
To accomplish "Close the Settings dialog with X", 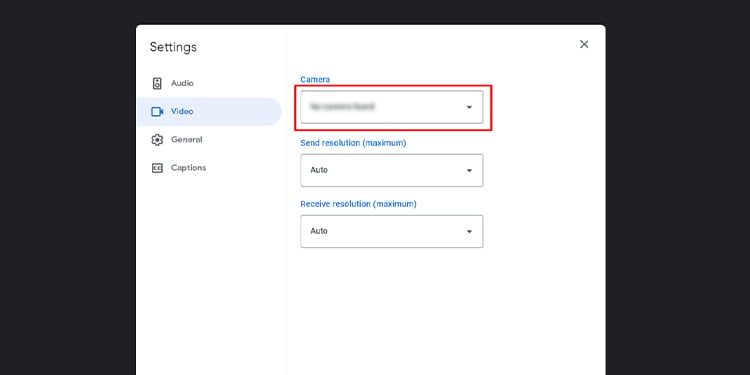I will pyautogui.click(x=584, y=44).
